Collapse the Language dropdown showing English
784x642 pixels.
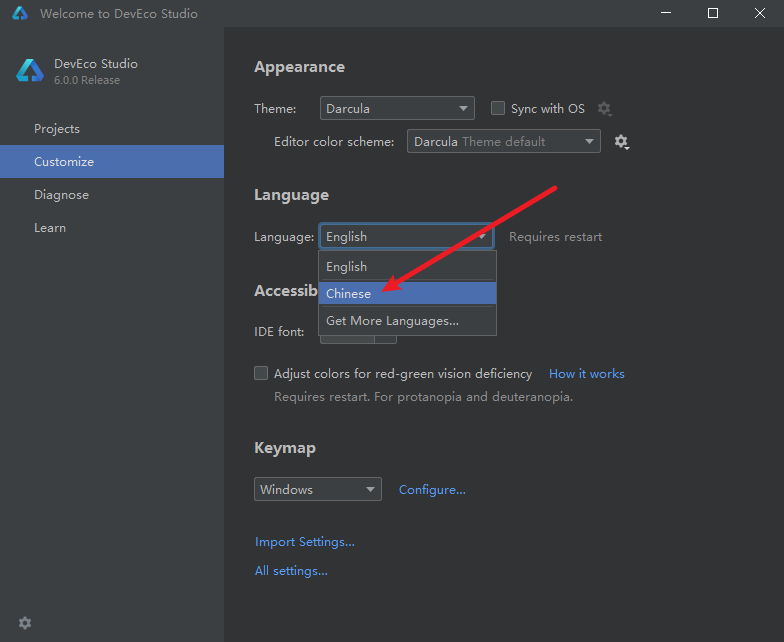pyautogui.click(x=406, y=236)
